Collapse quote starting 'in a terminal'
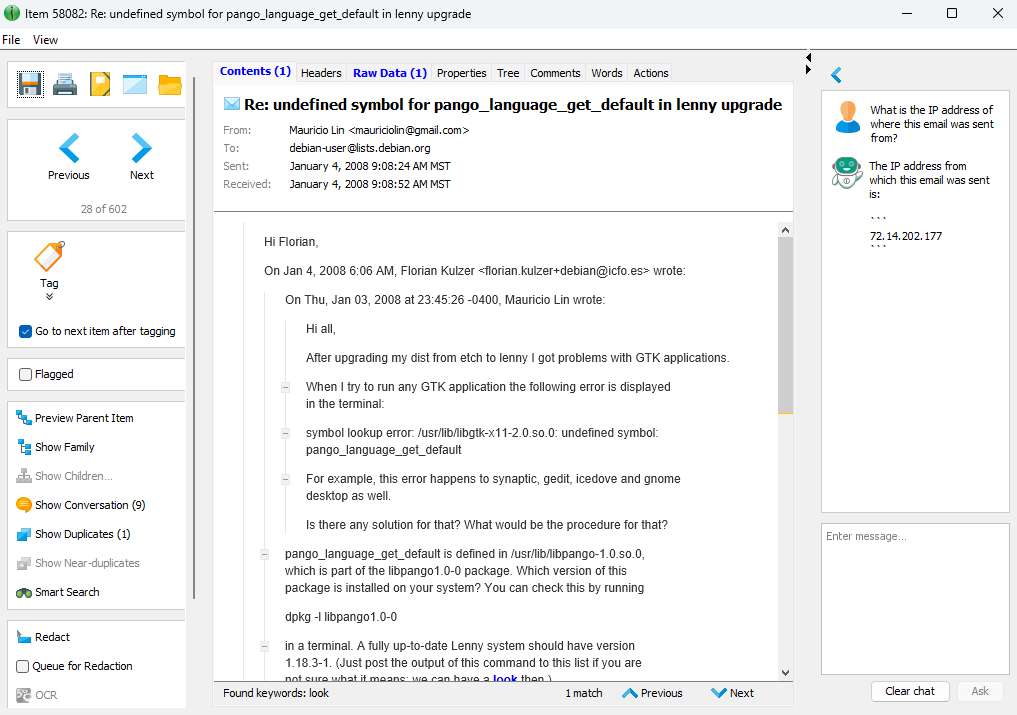Image resolution: width=1017 pixels, height=715 pixels. coord(265,646)
